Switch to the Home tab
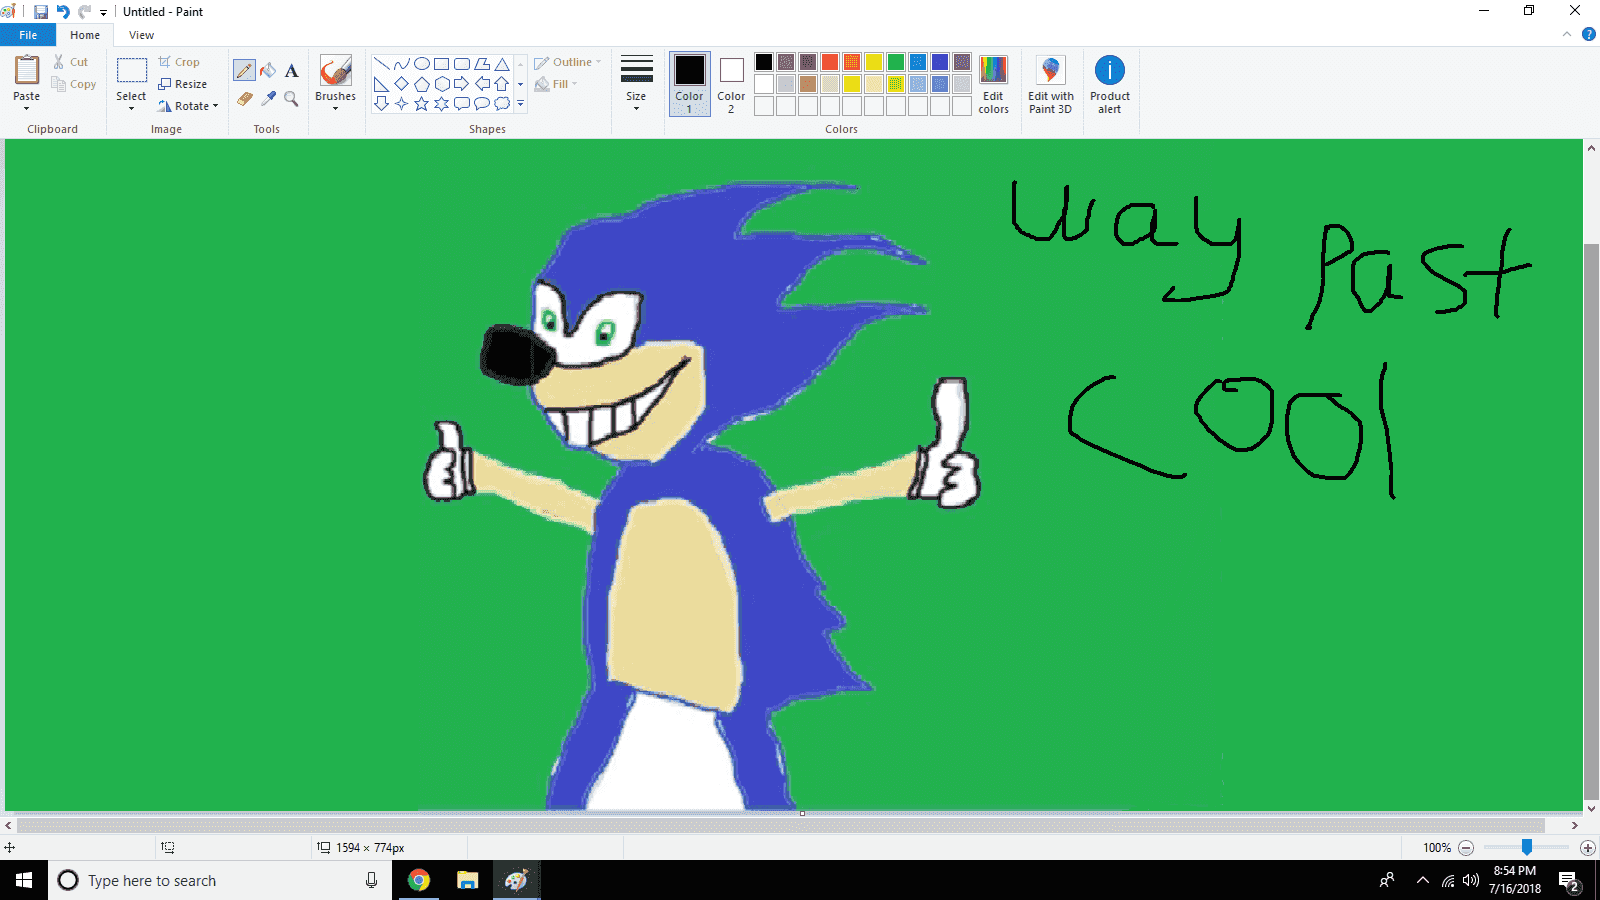Screen dimensions: 1600x900 85,35
